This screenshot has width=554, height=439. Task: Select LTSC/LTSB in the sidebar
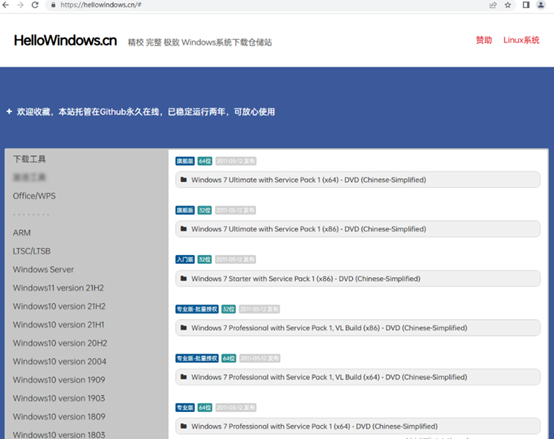click(32, 251)
